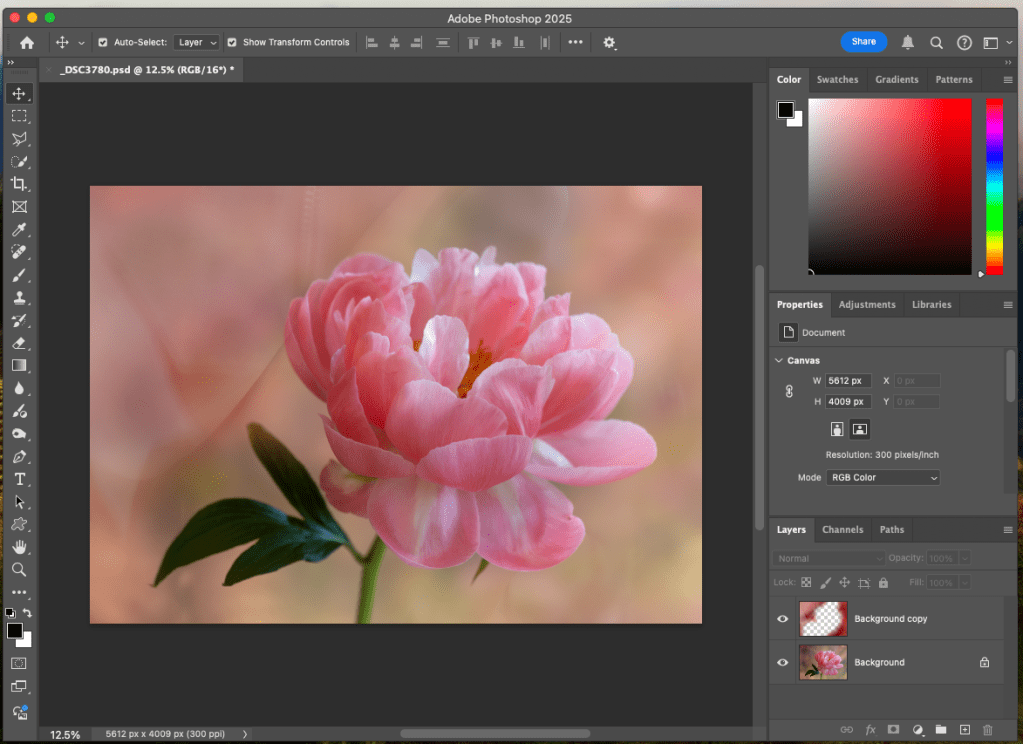Open the Auto-Select Layer dropdown
This screenshot has height=744, width=1023.
(x=197, y=43)
